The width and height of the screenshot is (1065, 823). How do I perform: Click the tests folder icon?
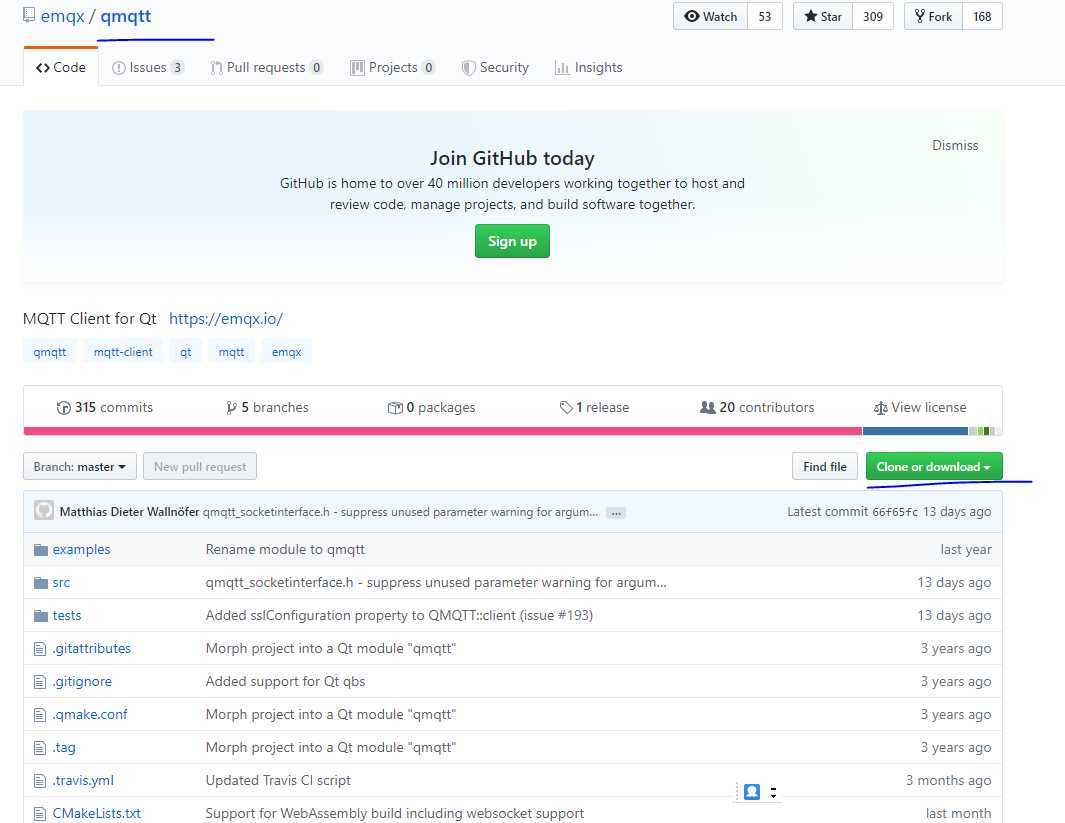(x=41, y=615)
